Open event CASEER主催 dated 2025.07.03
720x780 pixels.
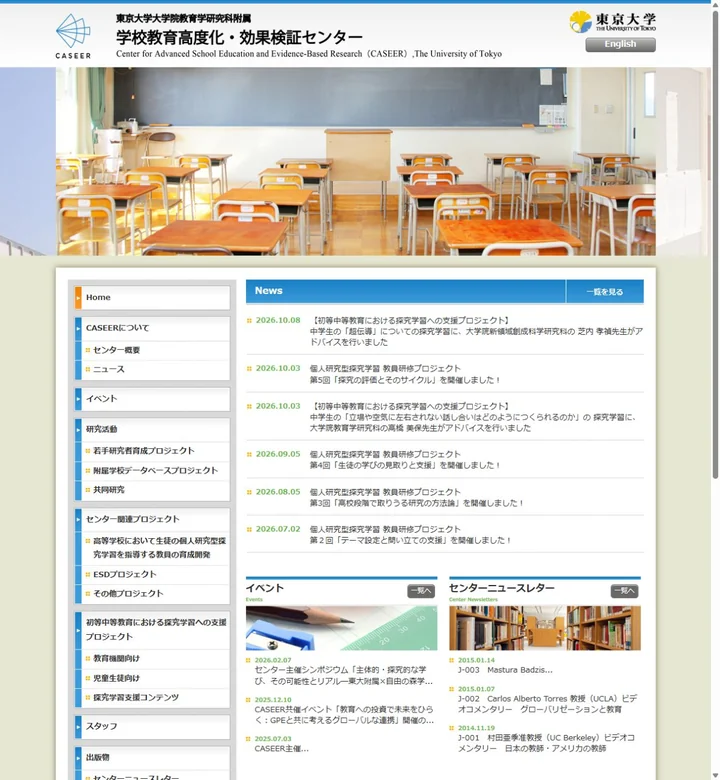pyautogui.click(x=282, y=749)
